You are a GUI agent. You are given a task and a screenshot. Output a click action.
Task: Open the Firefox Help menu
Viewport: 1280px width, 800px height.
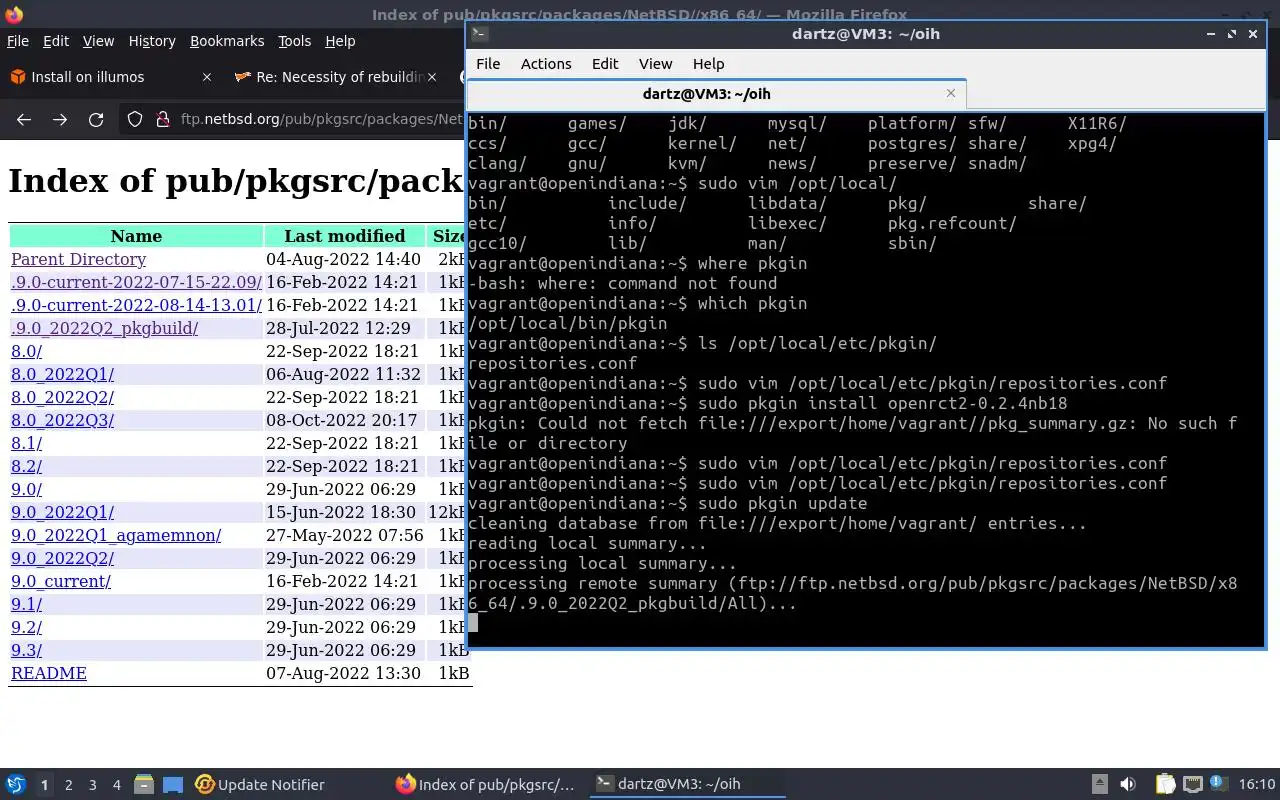point(340,41)
